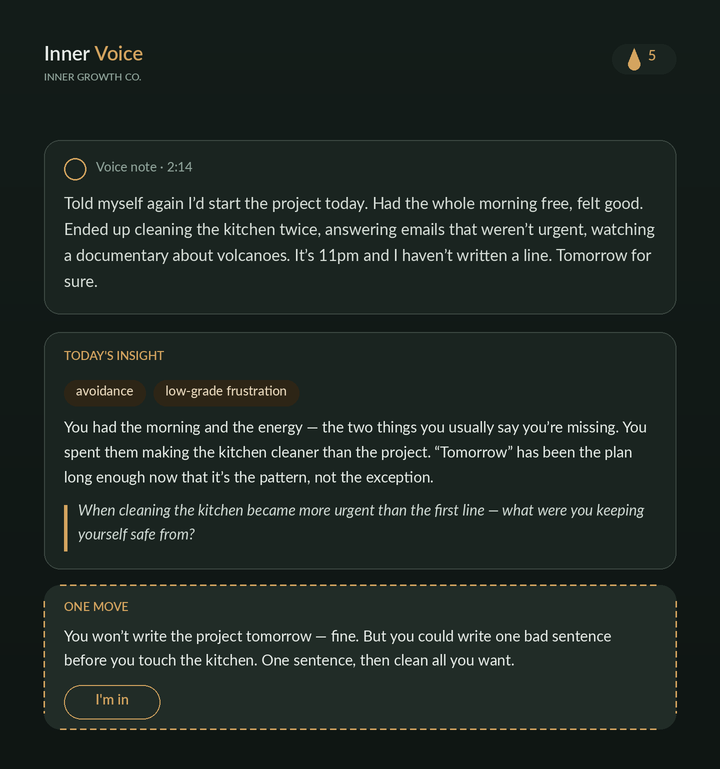
Task: Click the gold vertical bar beside the quote
Action: 66,528
